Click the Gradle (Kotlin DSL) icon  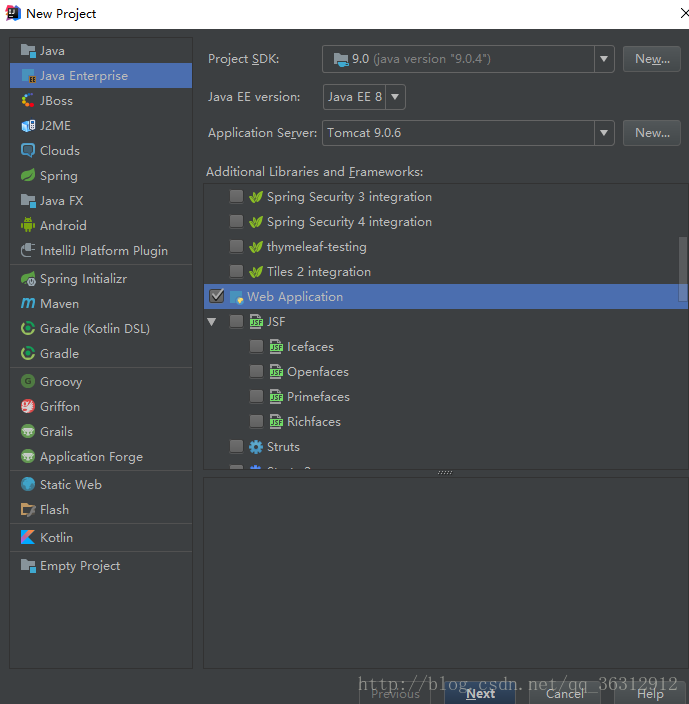[x=28, y=329]
